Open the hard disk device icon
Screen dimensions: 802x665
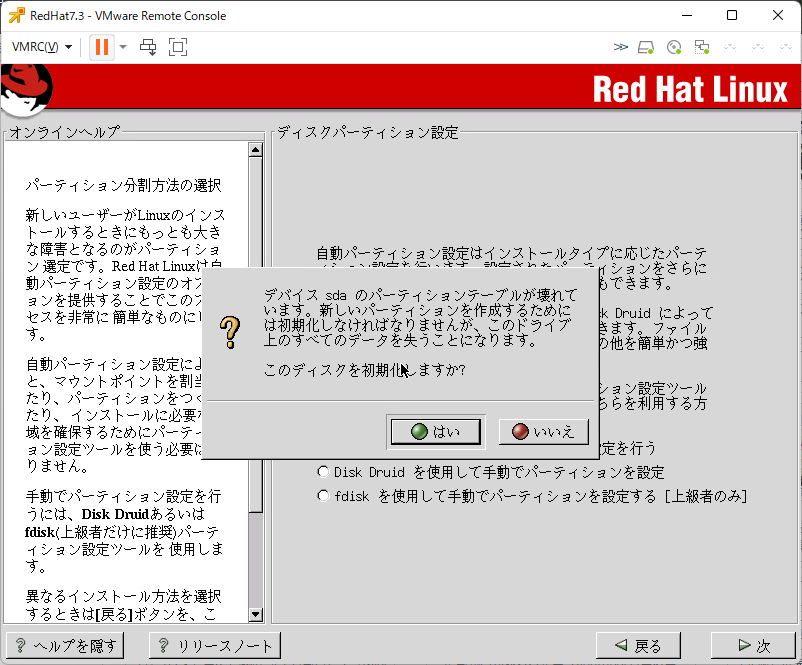click(x=646, y=48)
